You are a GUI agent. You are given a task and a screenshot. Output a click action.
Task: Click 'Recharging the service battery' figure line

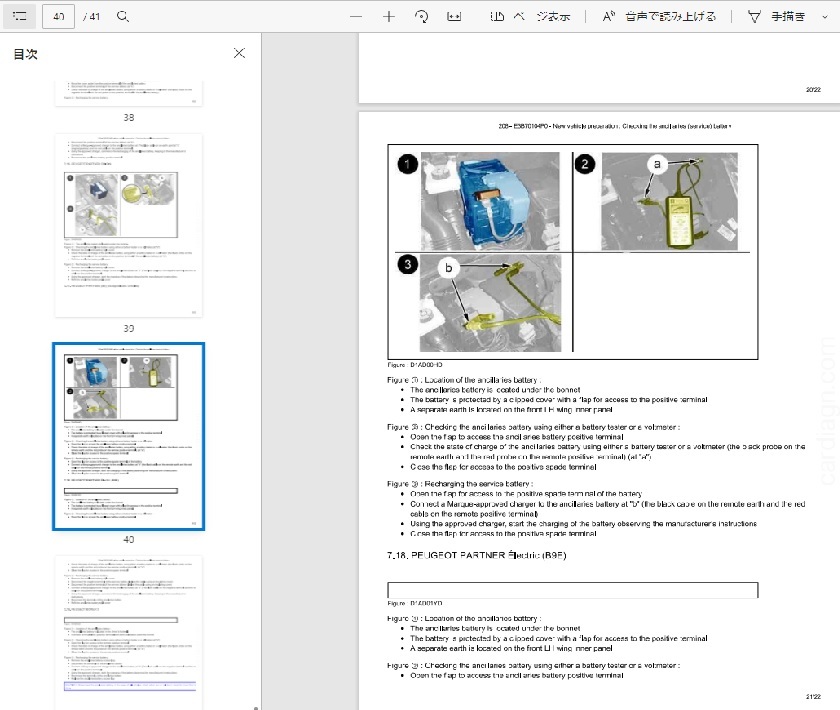460,483
